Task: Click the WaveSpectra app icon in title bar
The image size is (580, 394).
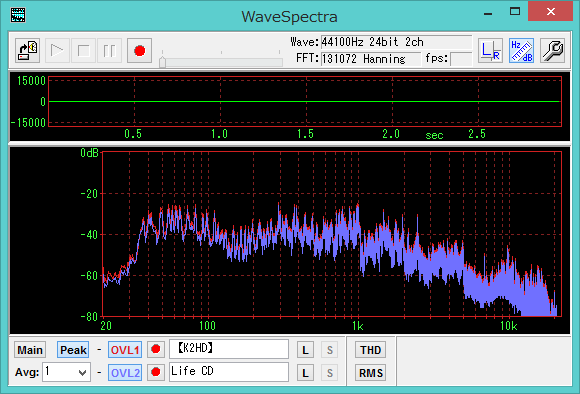Action: tap(18, 15)
